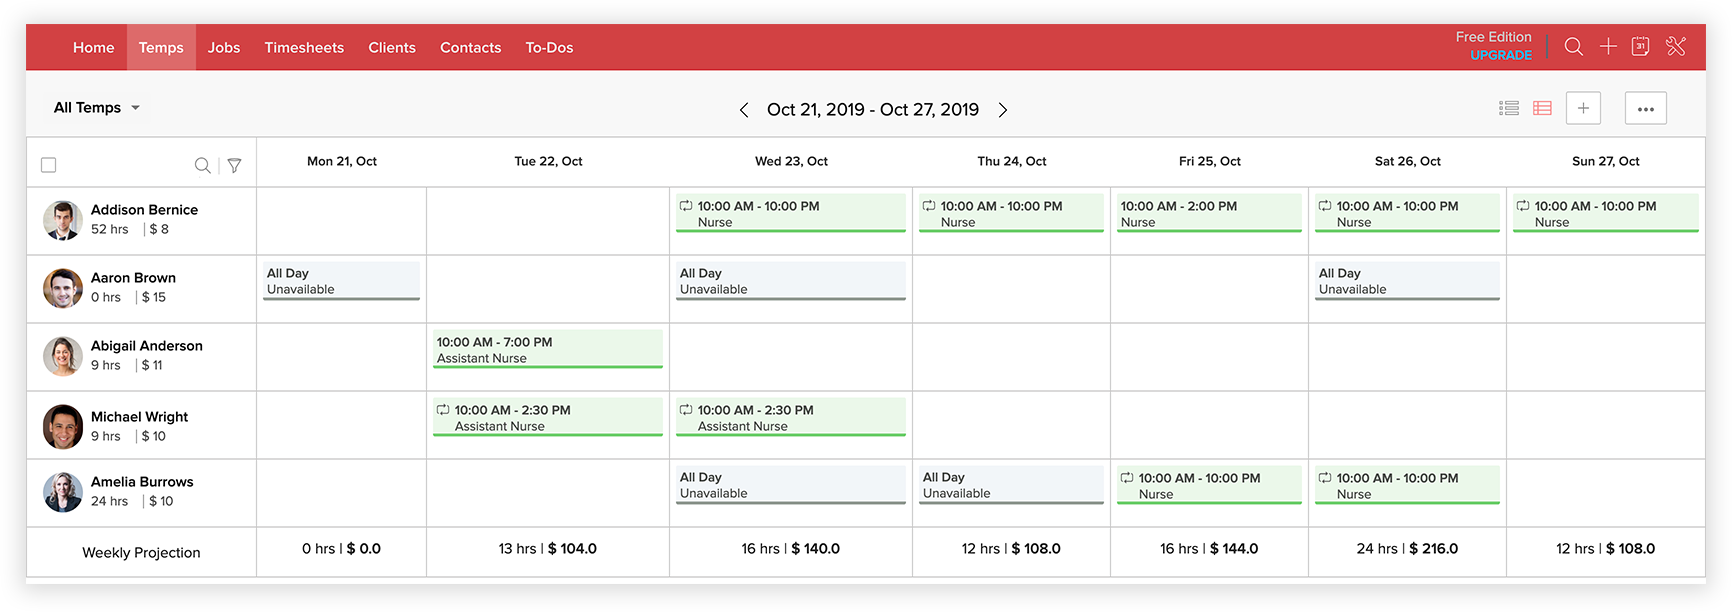Open the Contacts tab
1732x612 pixels.
pos(471,47)
